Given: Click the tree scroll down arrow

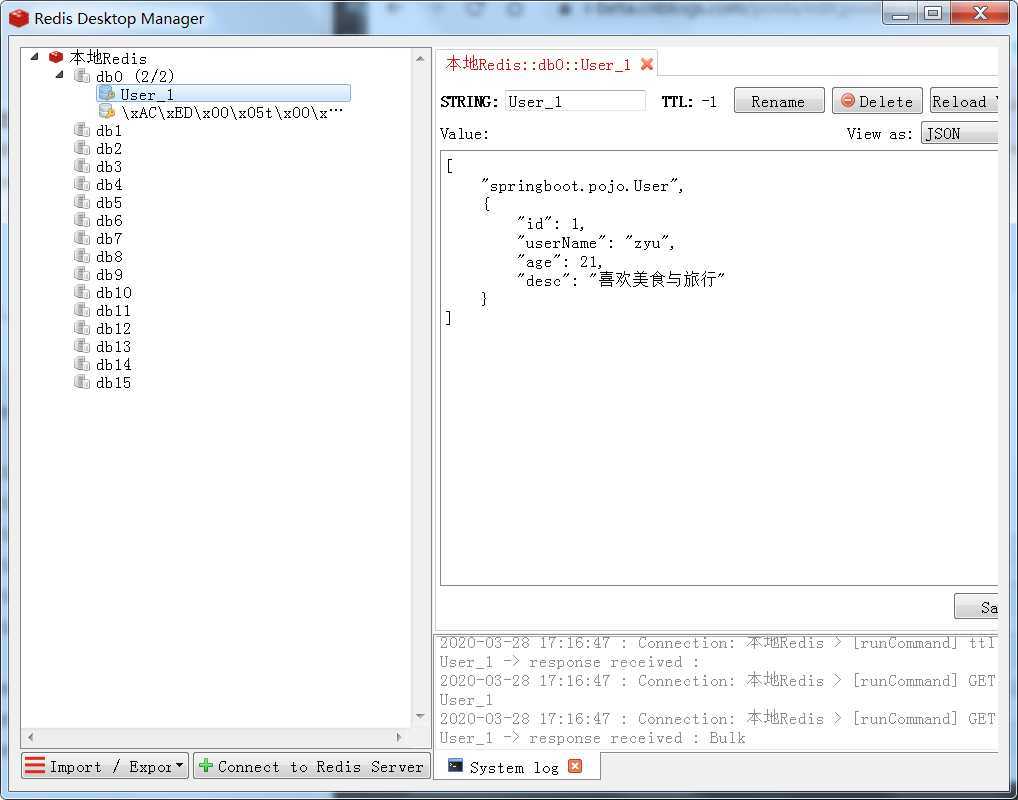Looking at the screenshot, I should pyautogui.click(x=420, y=716).
